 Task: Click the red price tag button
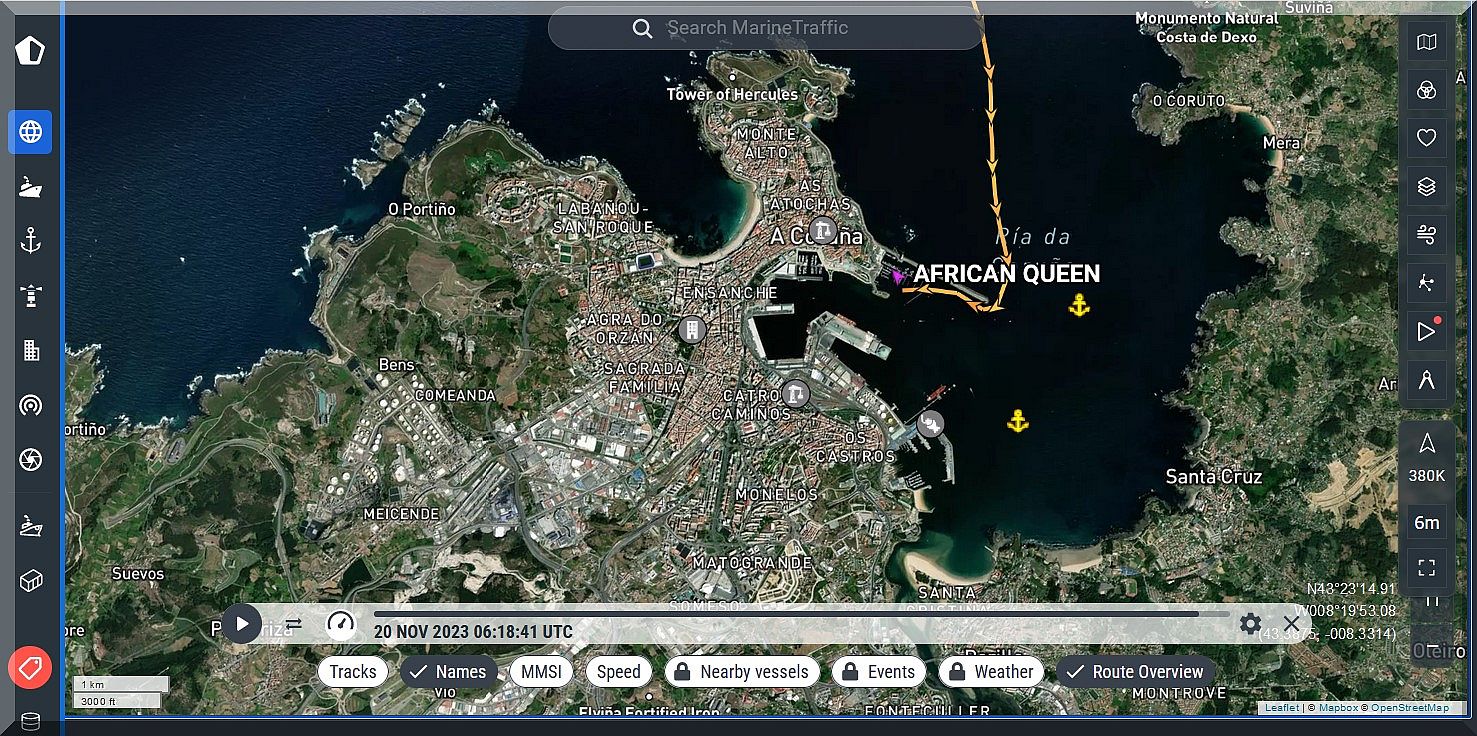pos(30,667)
